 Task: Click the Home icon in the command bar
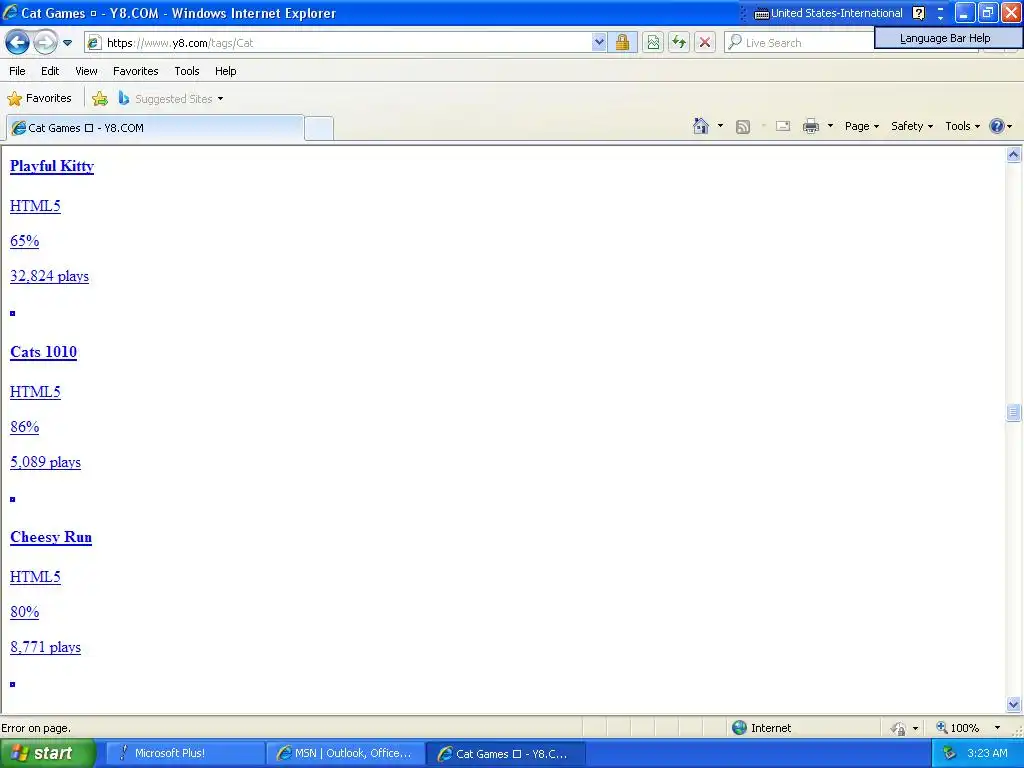701,126
